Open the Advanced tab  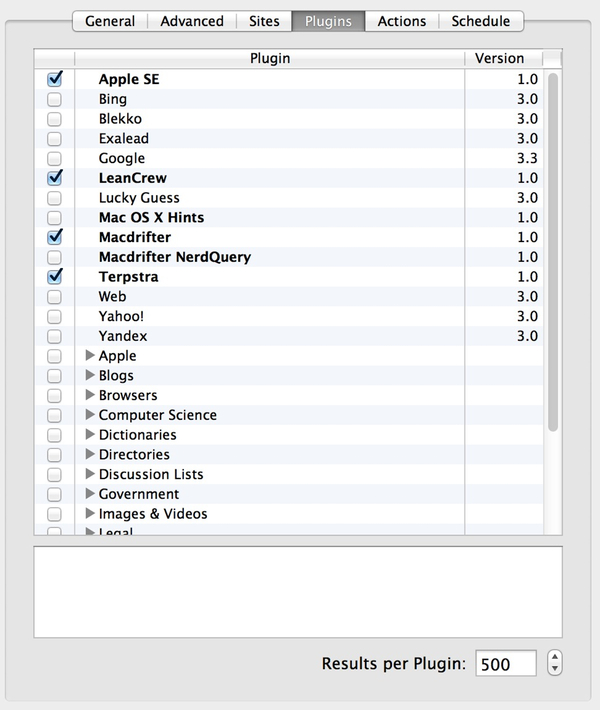pos(192,21)
